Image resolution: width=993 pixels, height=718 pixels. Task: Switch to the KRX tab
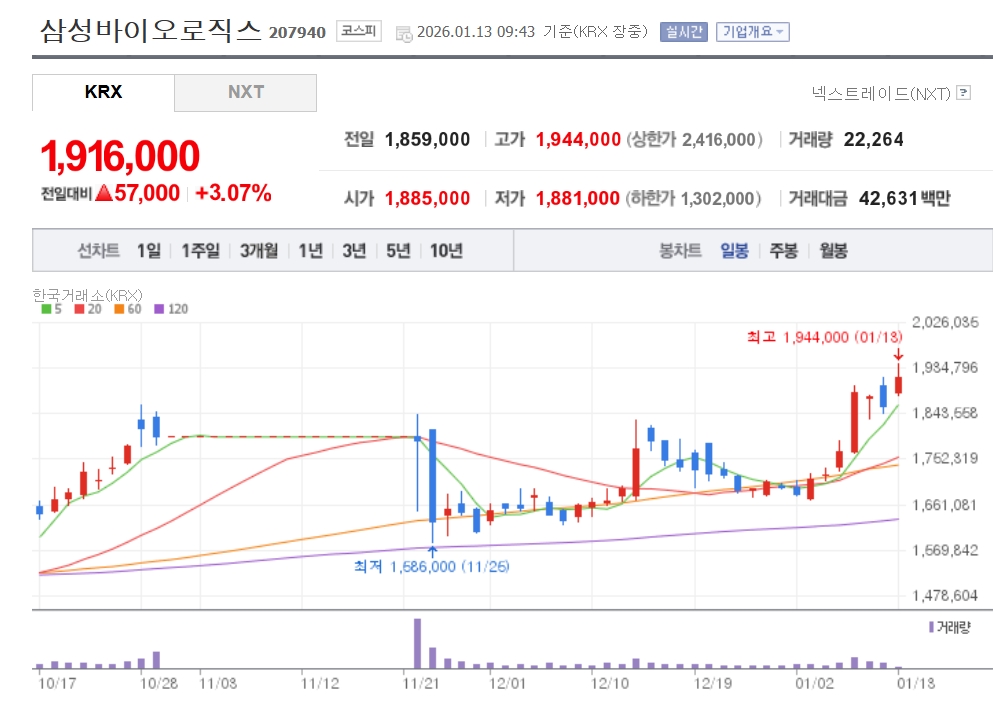point(103,92)
